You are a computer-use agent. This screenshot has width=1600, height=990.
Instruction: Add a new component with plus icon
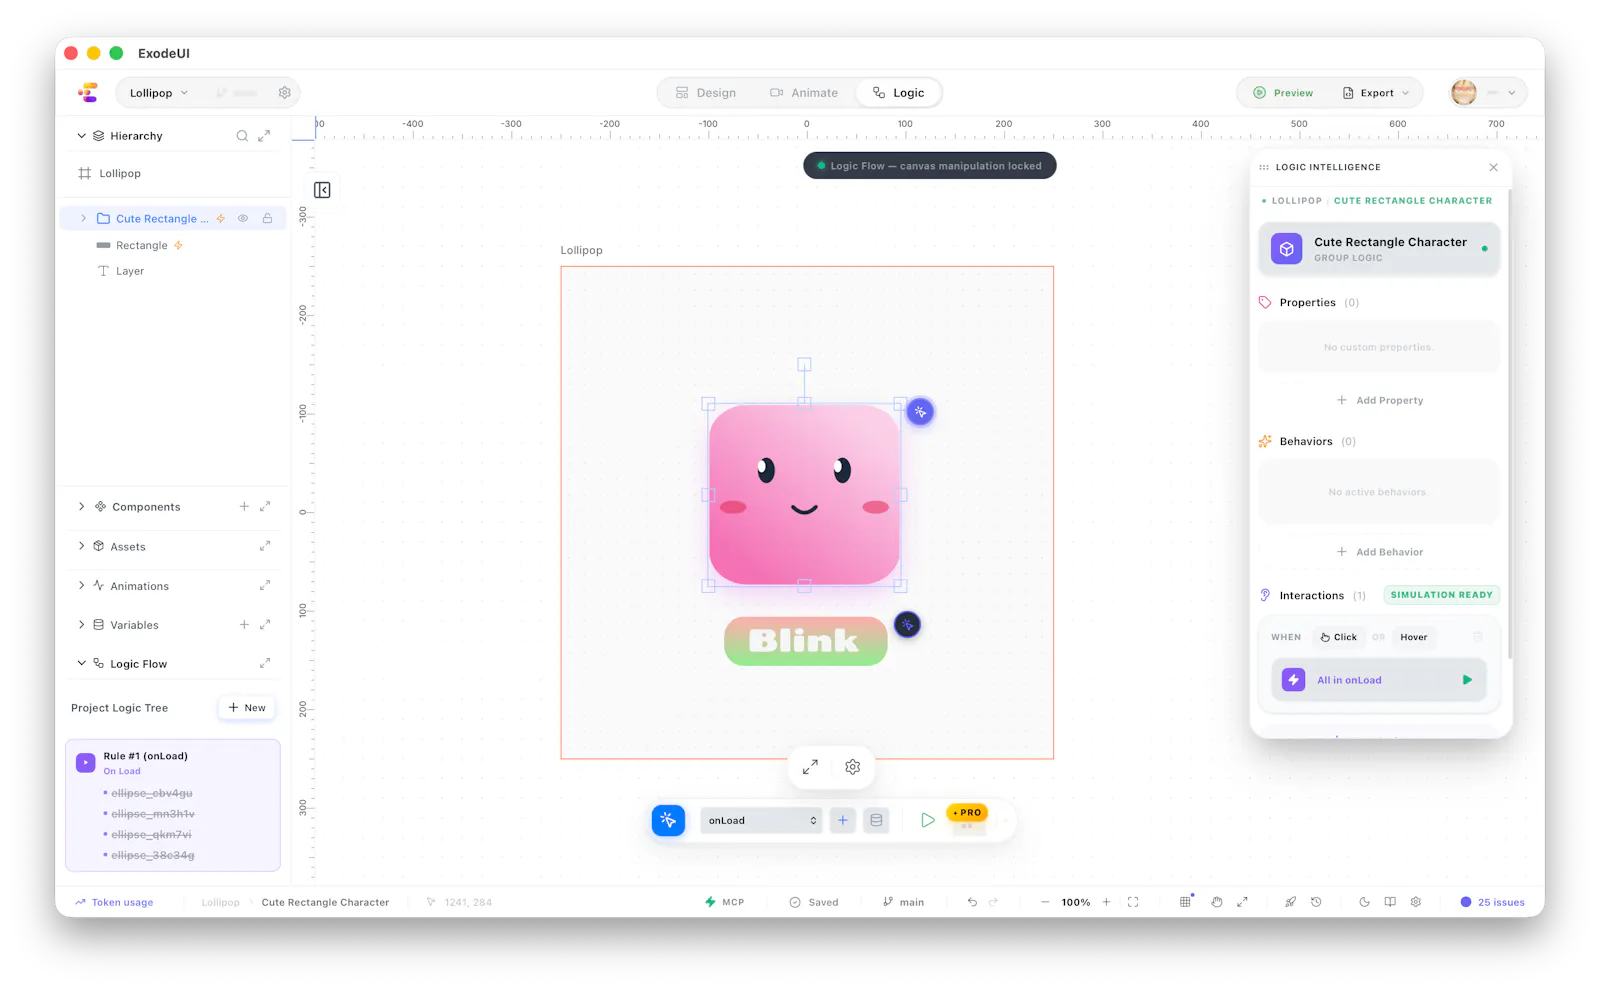coord(244,507)
